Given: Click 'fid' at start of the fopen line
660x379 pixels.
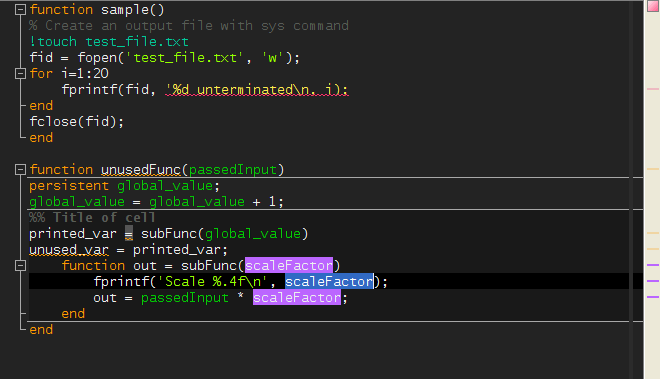Looking at the screenshot, I should (x=41, y=58).
